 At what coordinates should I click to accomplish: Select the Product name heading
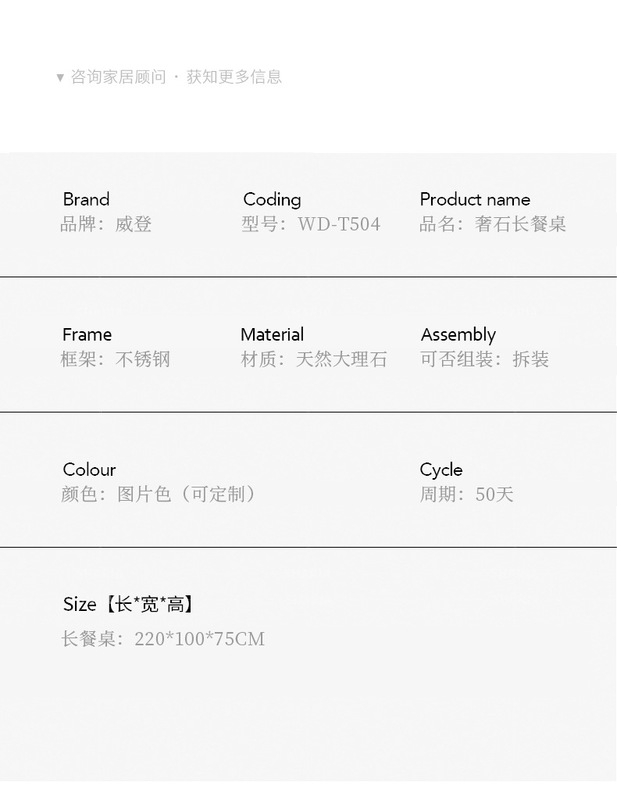tap(475, 199)
